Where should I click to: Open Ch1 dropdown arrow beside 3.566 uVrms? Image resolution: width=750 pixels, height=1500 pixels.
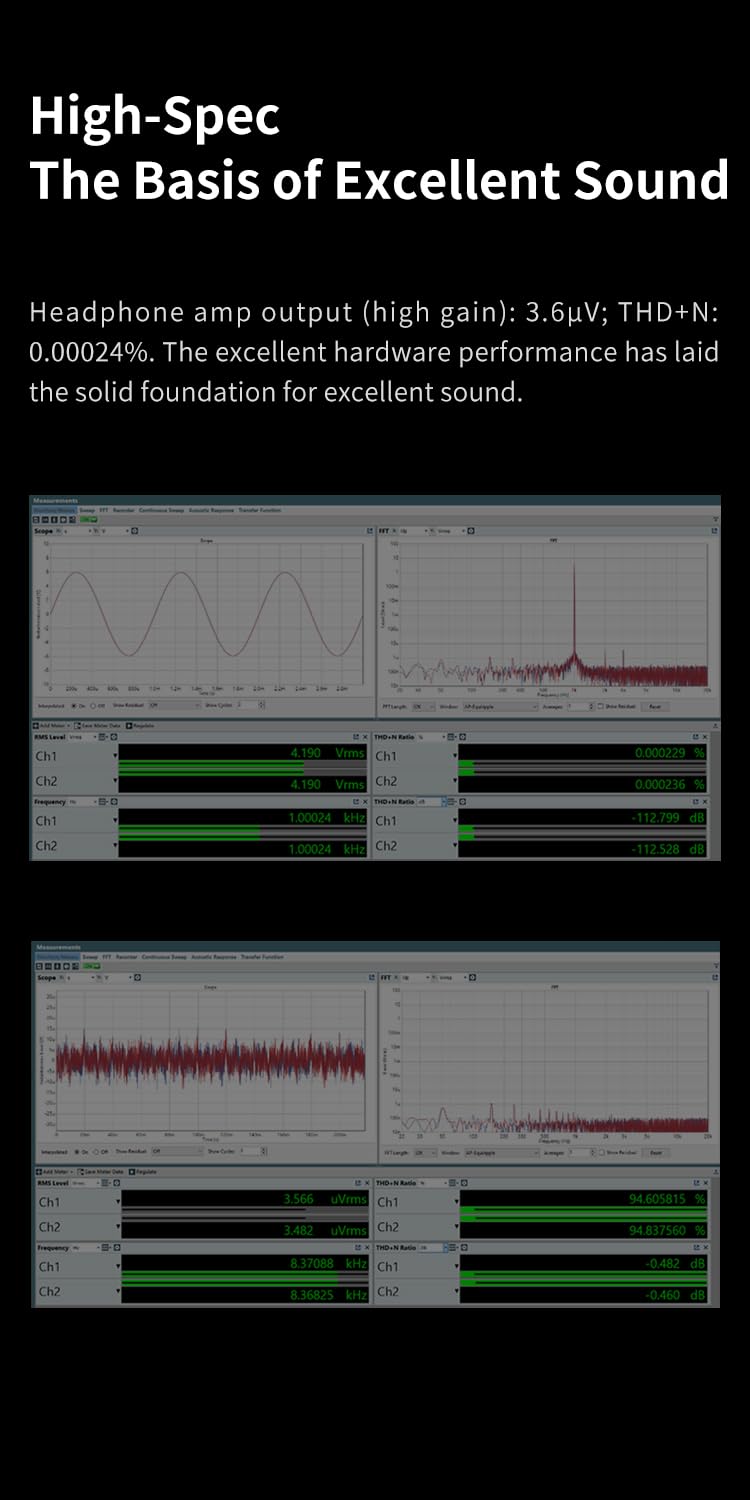[117, 1203]
